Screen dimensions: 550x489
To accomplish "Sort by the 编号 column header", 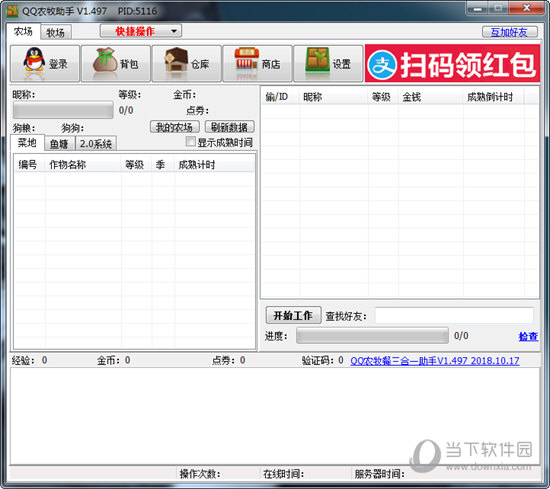I will [30, 165].
